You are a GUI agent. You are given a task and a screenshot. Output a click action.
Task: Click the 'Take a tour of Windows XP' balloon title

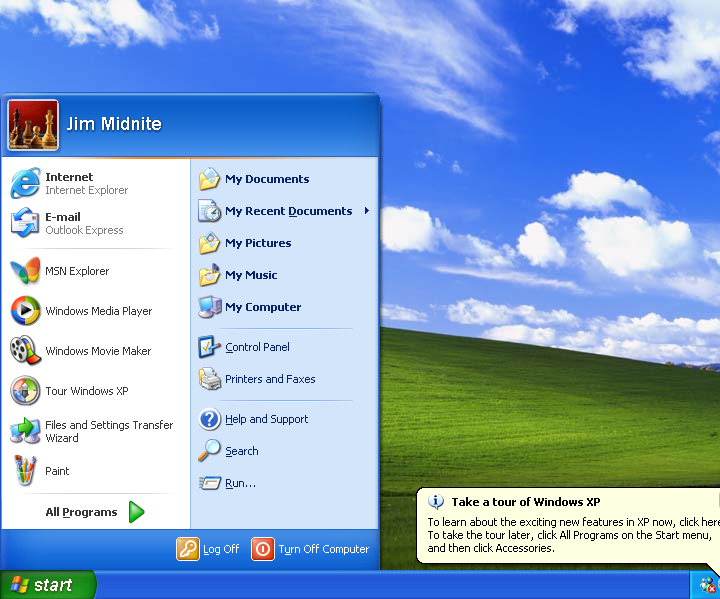[526, 502]
